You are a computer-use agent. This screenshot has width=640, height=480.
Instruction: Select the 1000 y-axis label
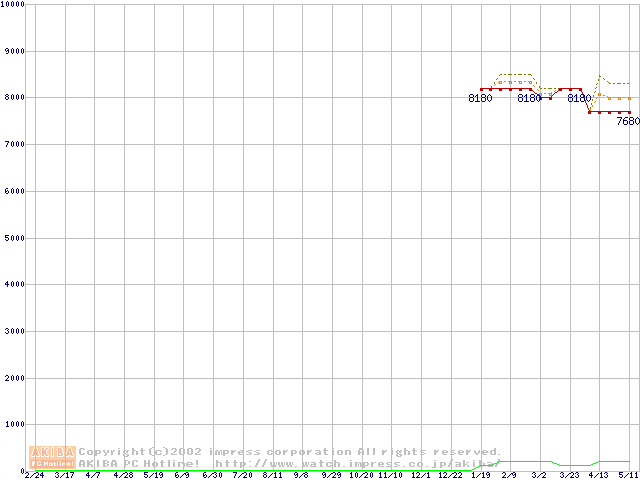(14, 425)
